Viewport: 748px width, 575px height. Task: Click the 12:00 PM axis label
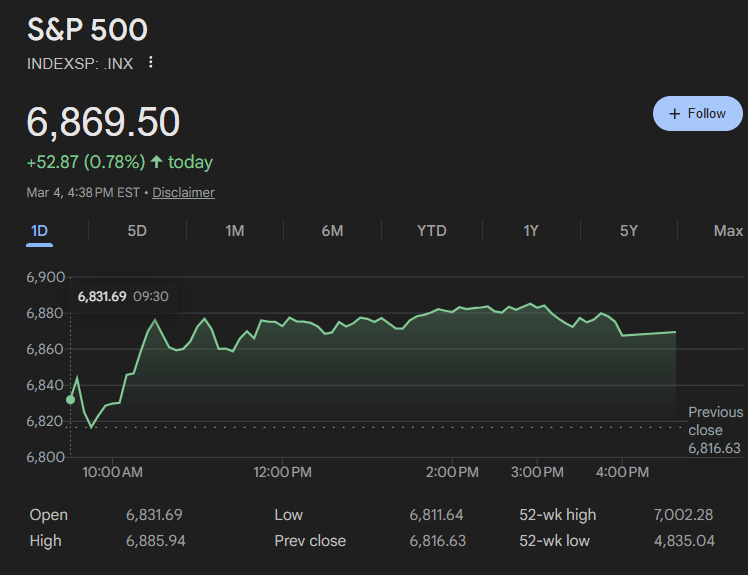(x=282, y=472)
